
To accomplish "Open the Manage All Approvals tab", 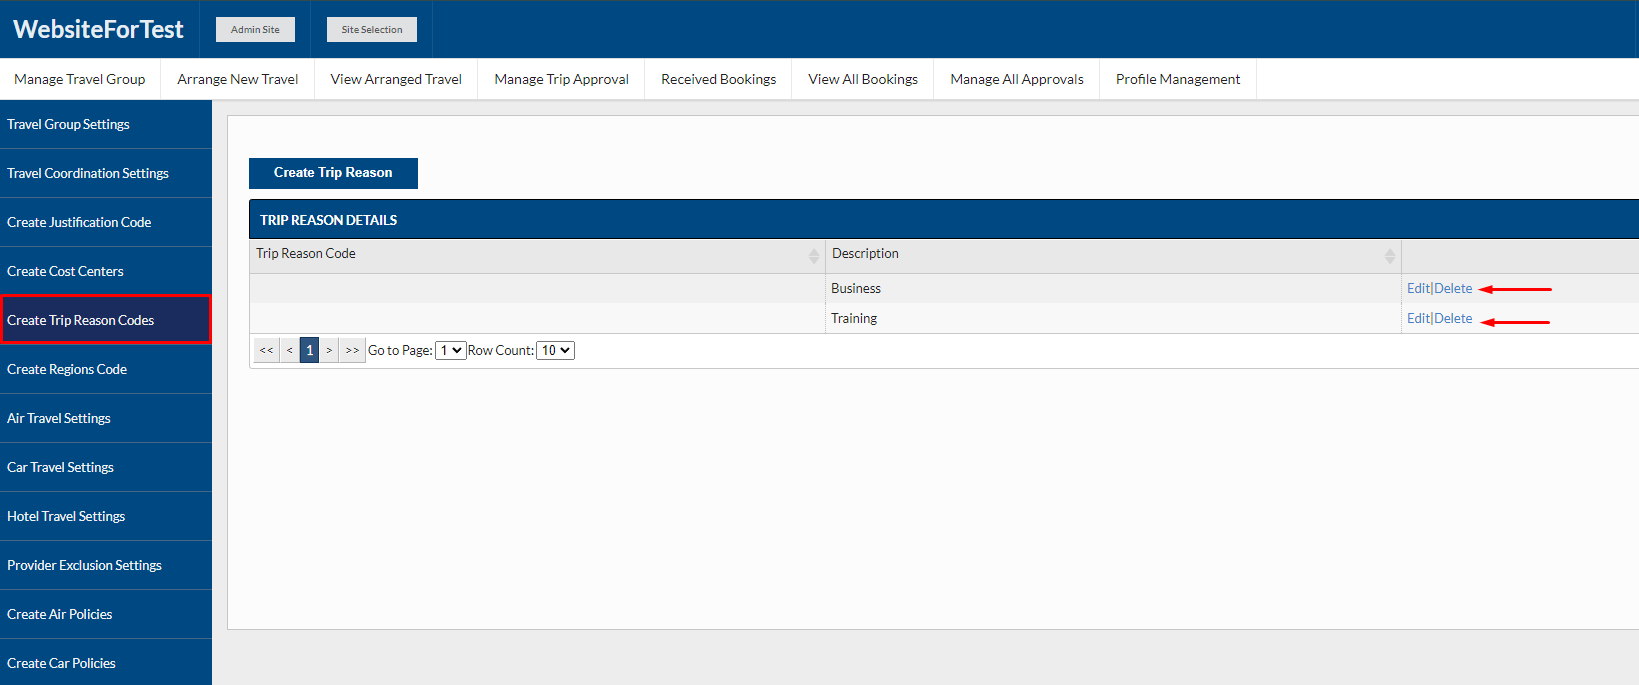I will pyautogui.click(x=1017, y=79).
